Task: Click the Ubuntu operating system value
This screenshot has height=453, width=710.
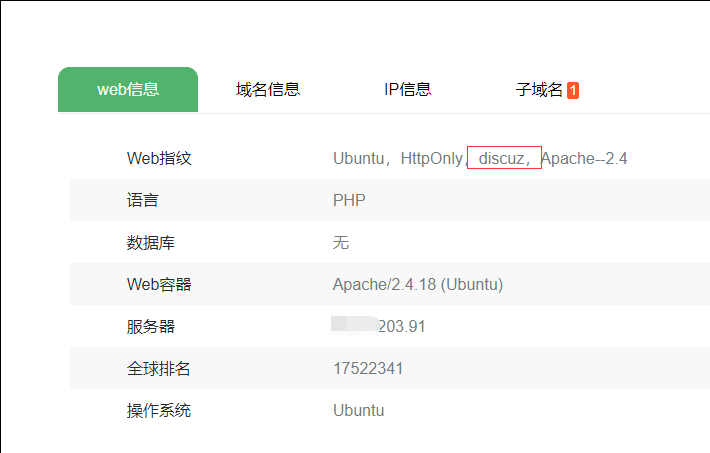Action: 359,410
